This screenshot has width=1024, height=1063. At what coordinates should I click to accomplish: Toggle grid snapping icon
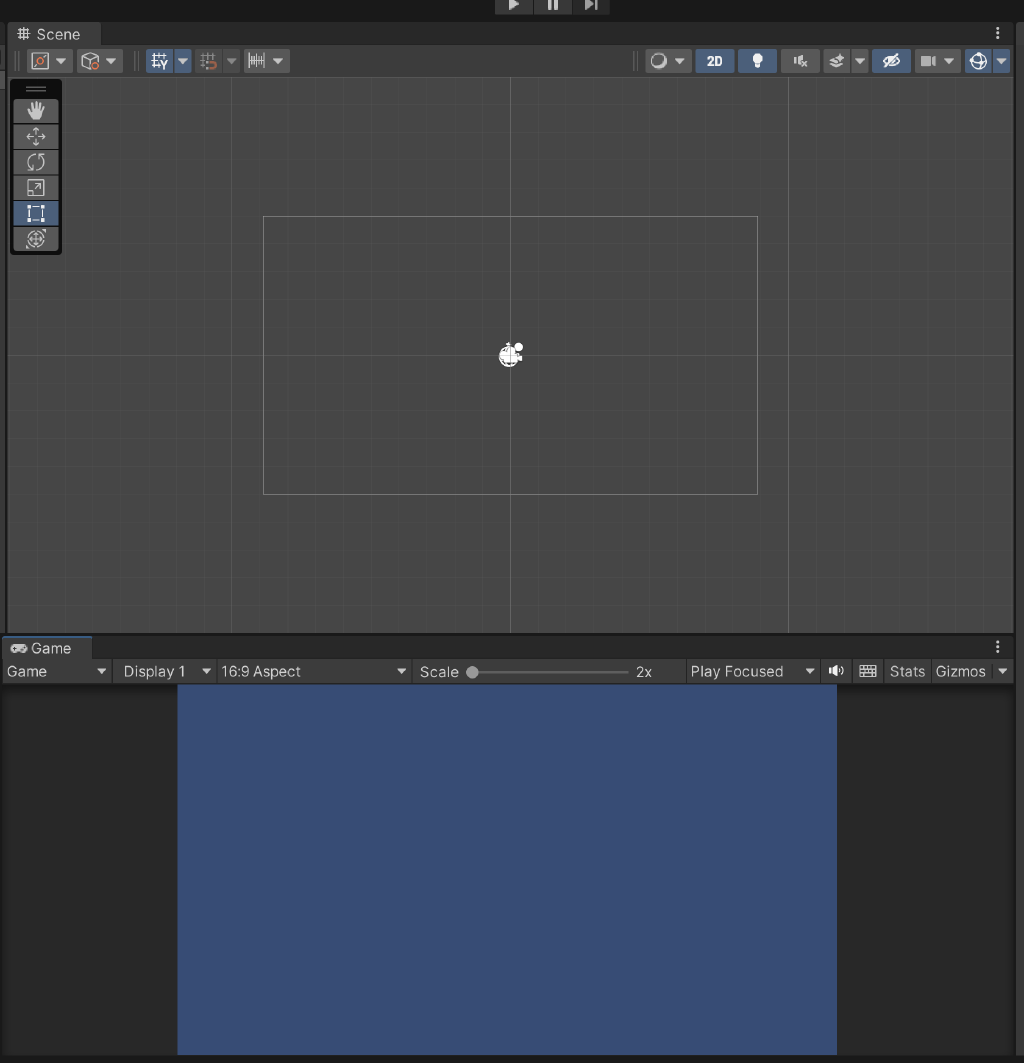pyautogui.click(x=209, y=61)
